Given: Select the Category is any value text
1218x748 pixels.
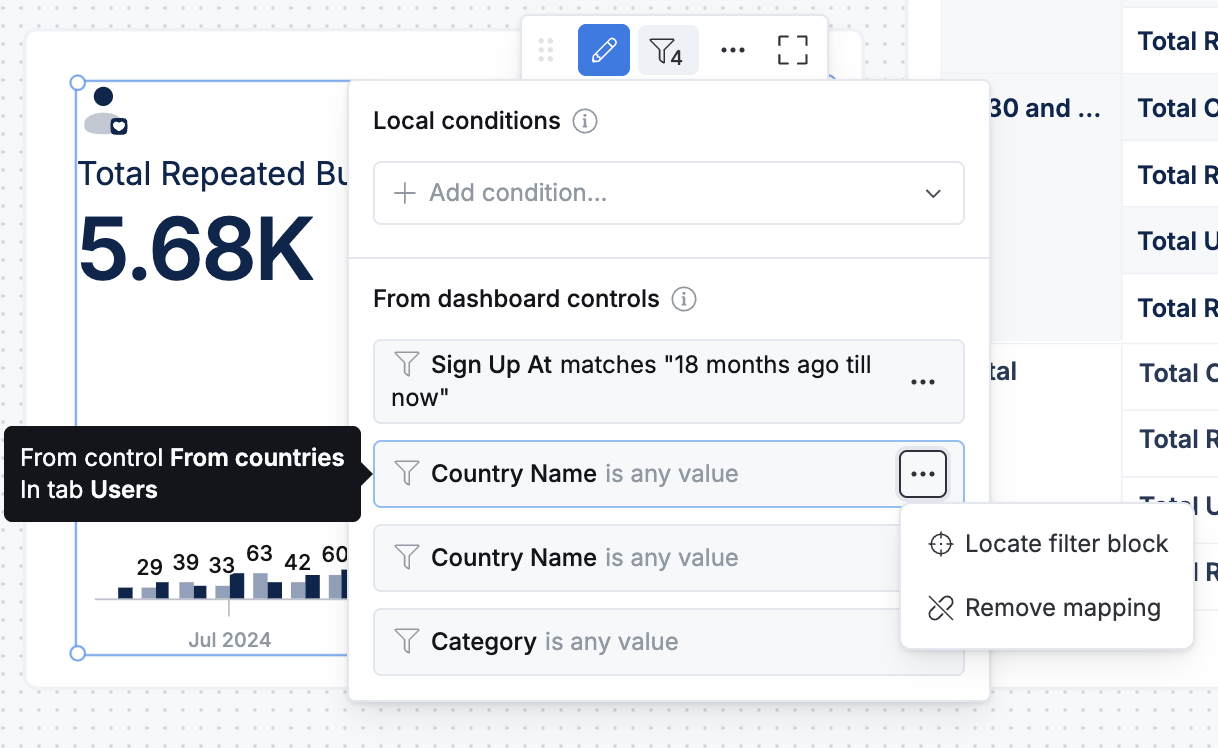Looking at the screenshot, I should 555,642.
